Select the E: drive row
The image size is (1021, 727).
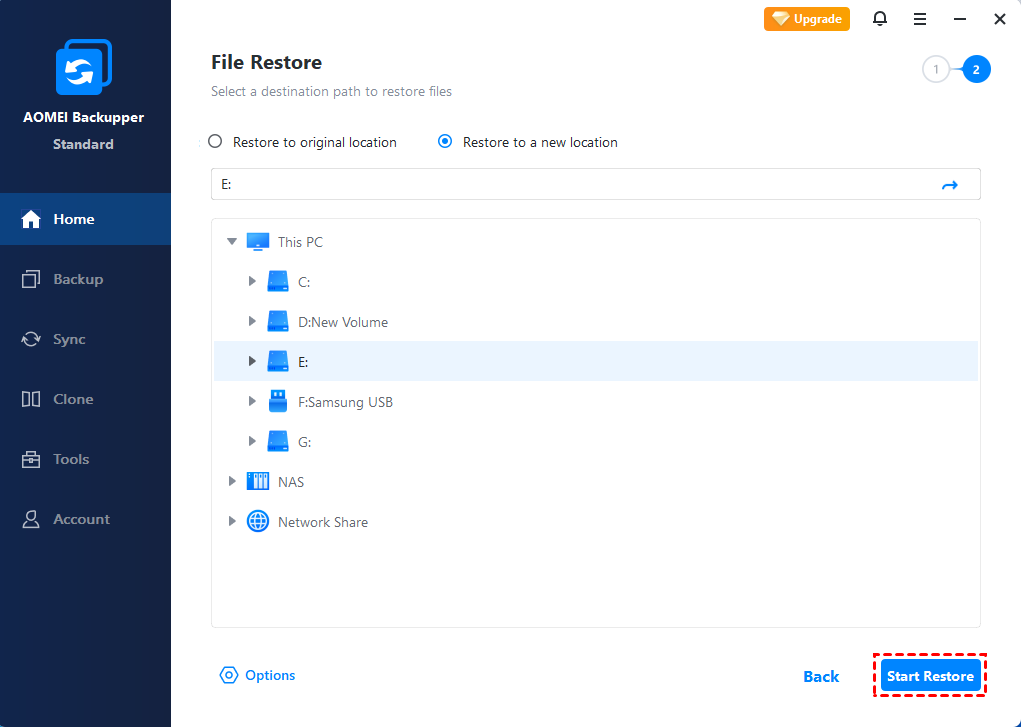coord(303,361)
